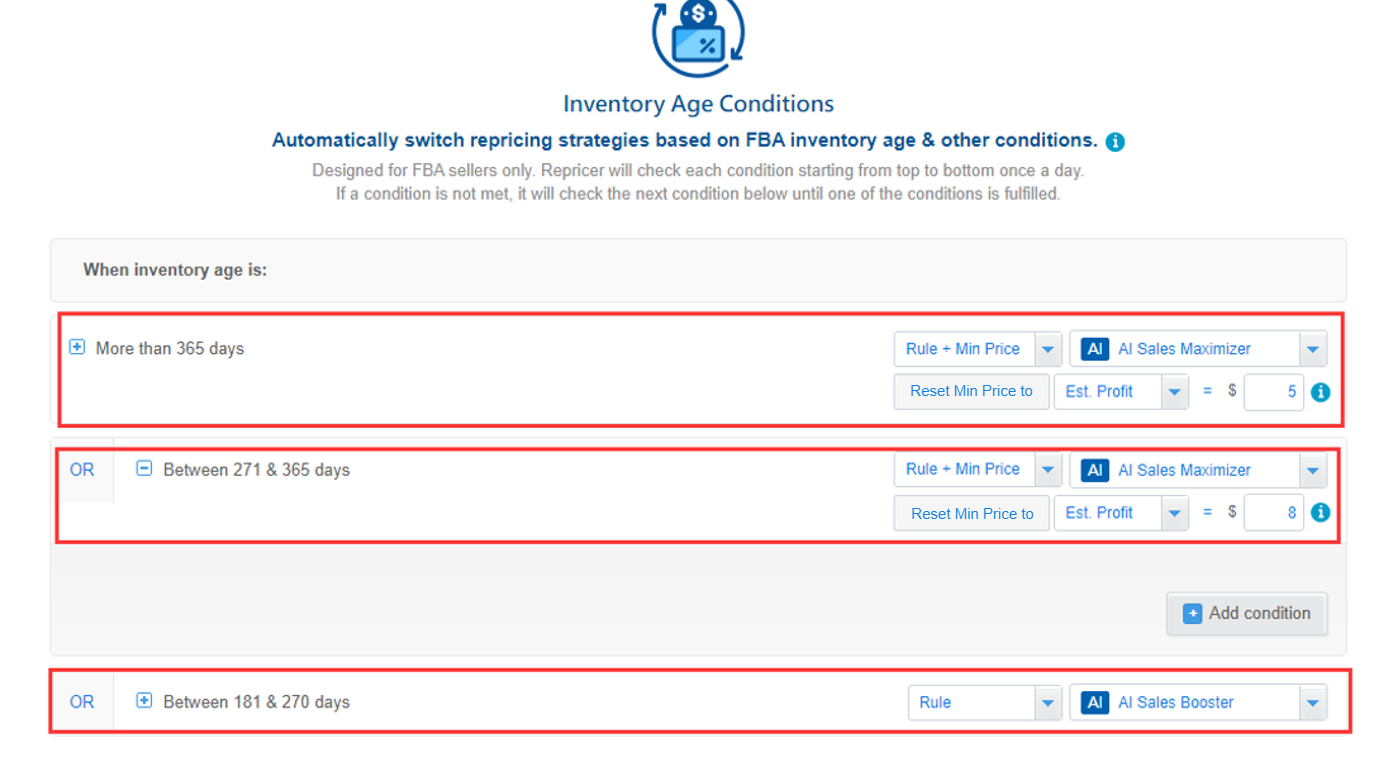
Task: Click the info icon beside the headline
Action: pos(1115,141)
